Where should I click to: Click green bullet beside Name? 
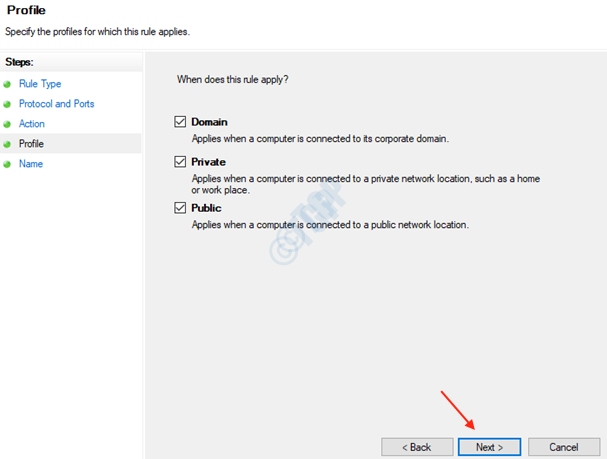pyautogui.click(x=7, y=164)
